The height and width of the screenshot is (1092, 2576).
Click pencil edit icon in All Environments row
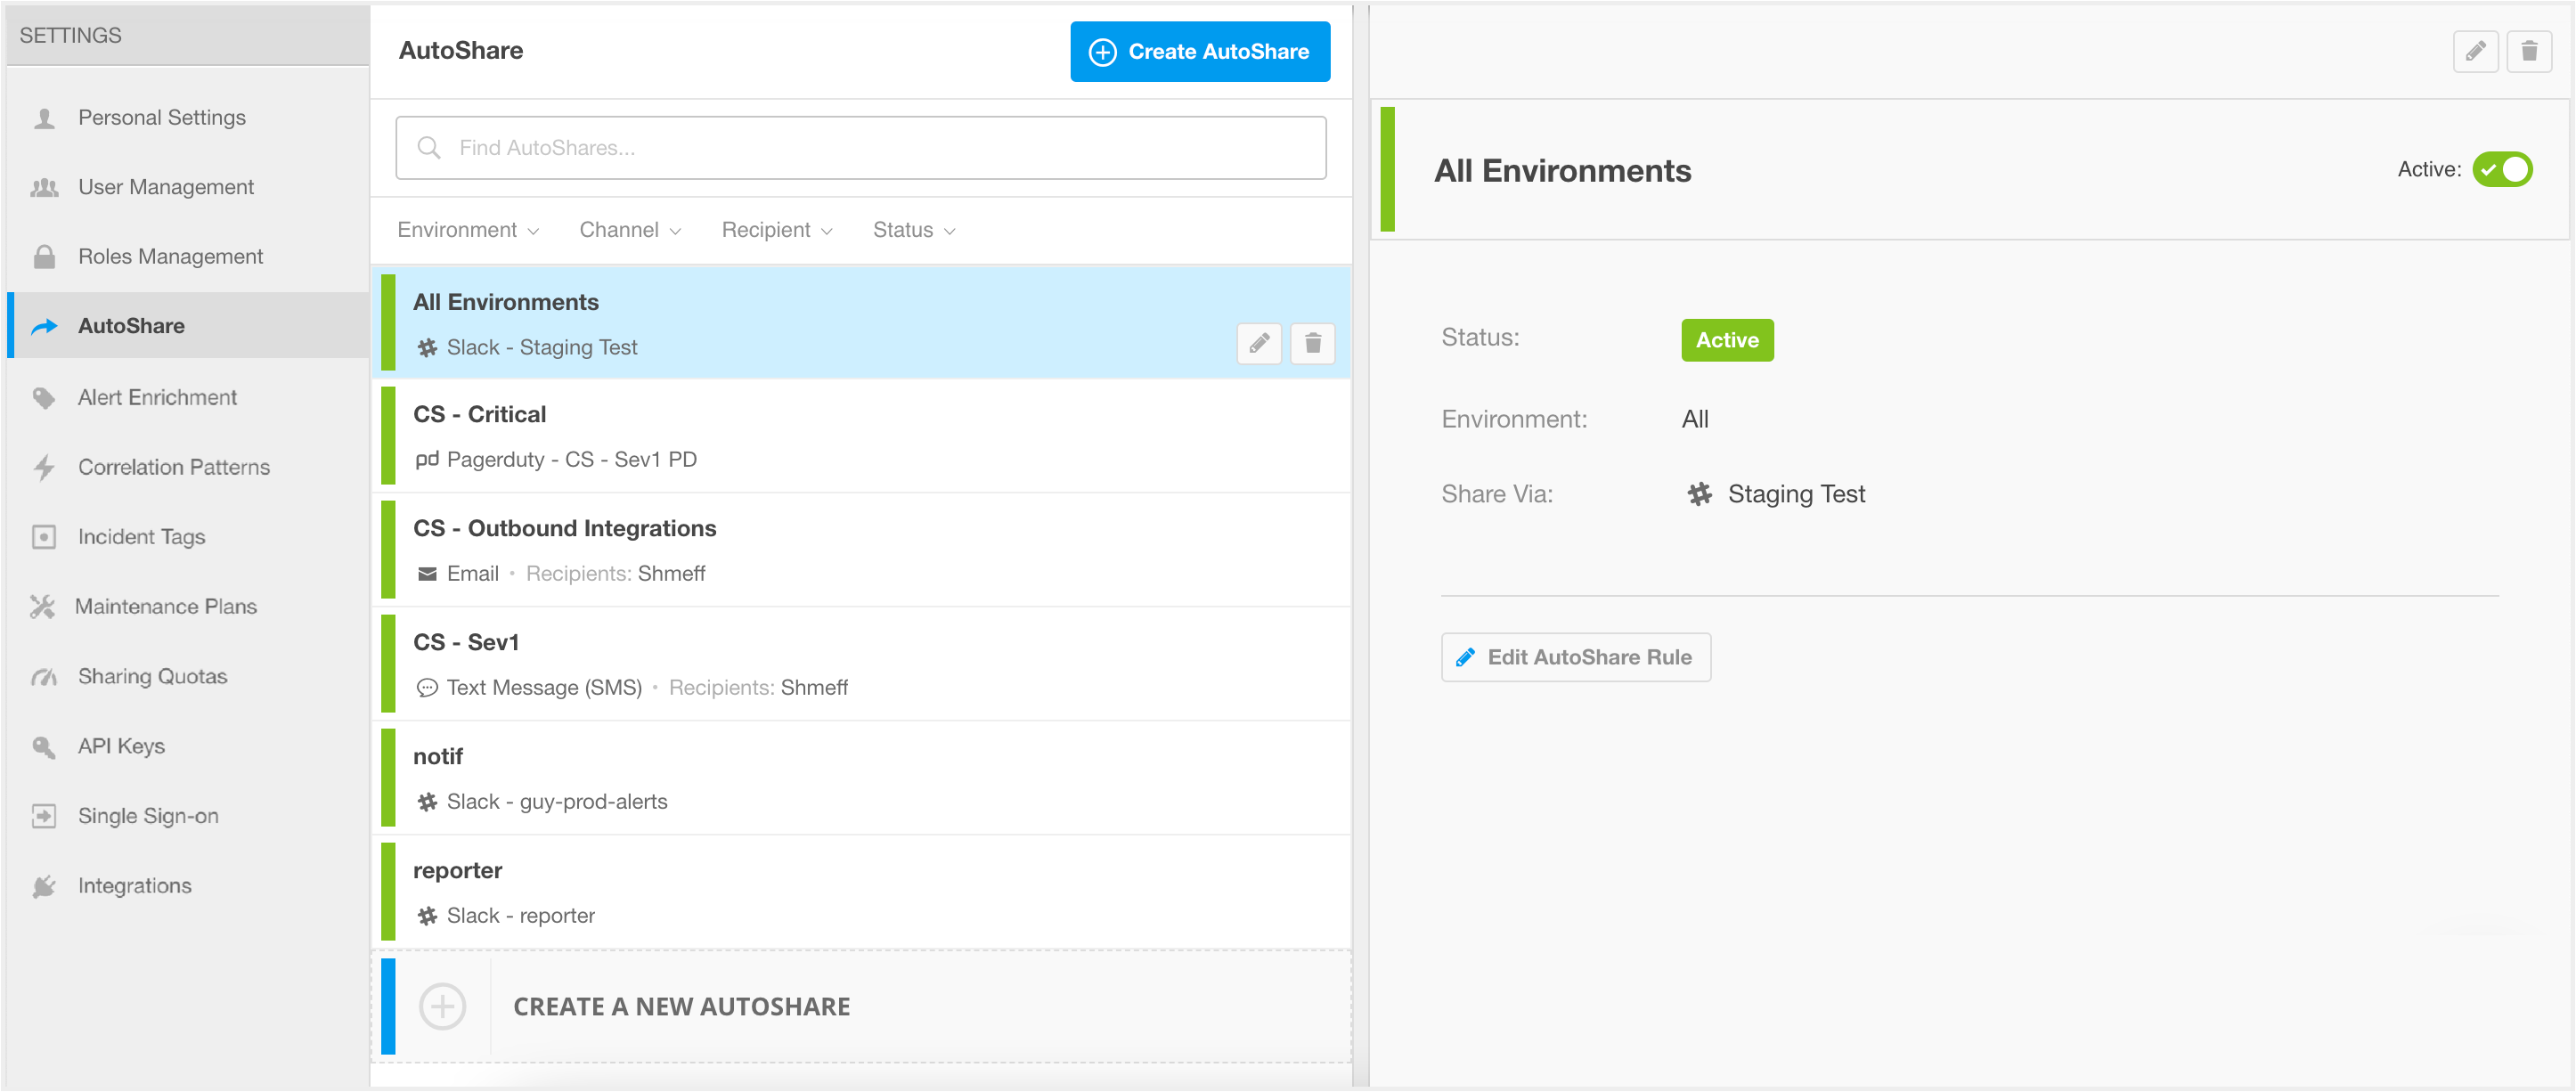pyautogui.click(x=1259, y=344)
